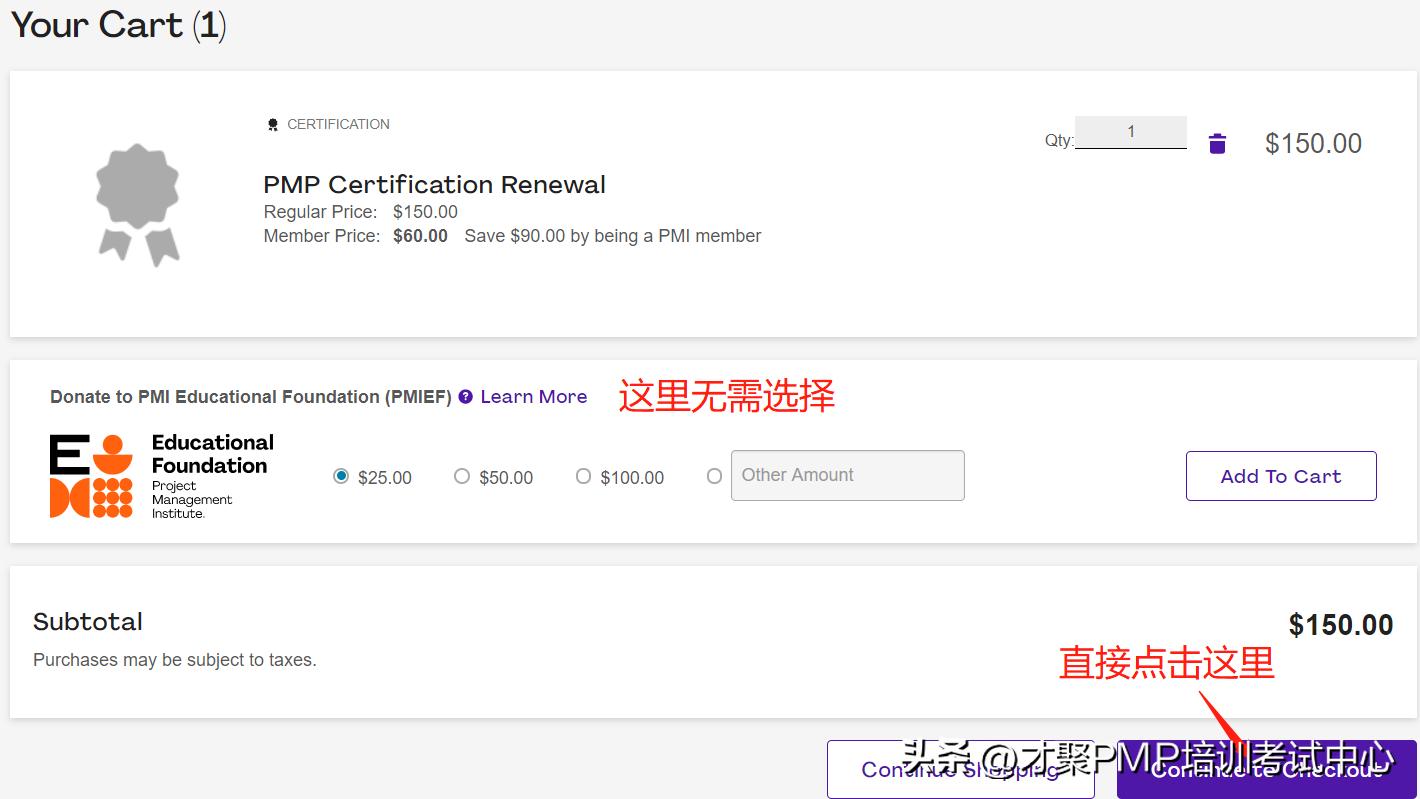Select the $100.00 donation option
Viewport: 1420px width, 799px height.
pyautogui.click(x=583, y=477)
